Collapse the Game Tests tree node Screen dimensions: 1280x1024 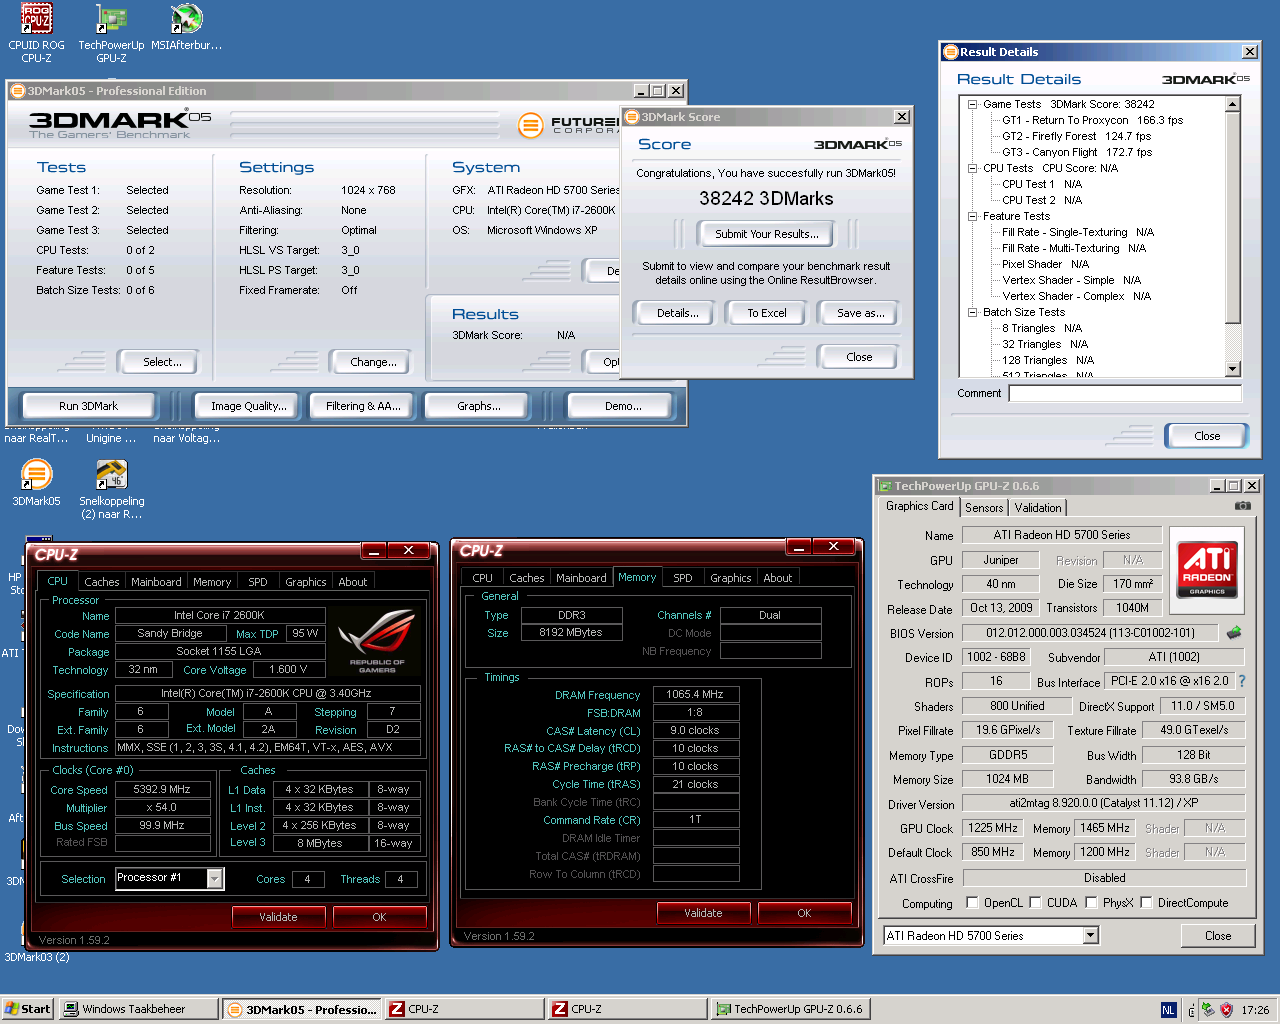pos(972,104)
